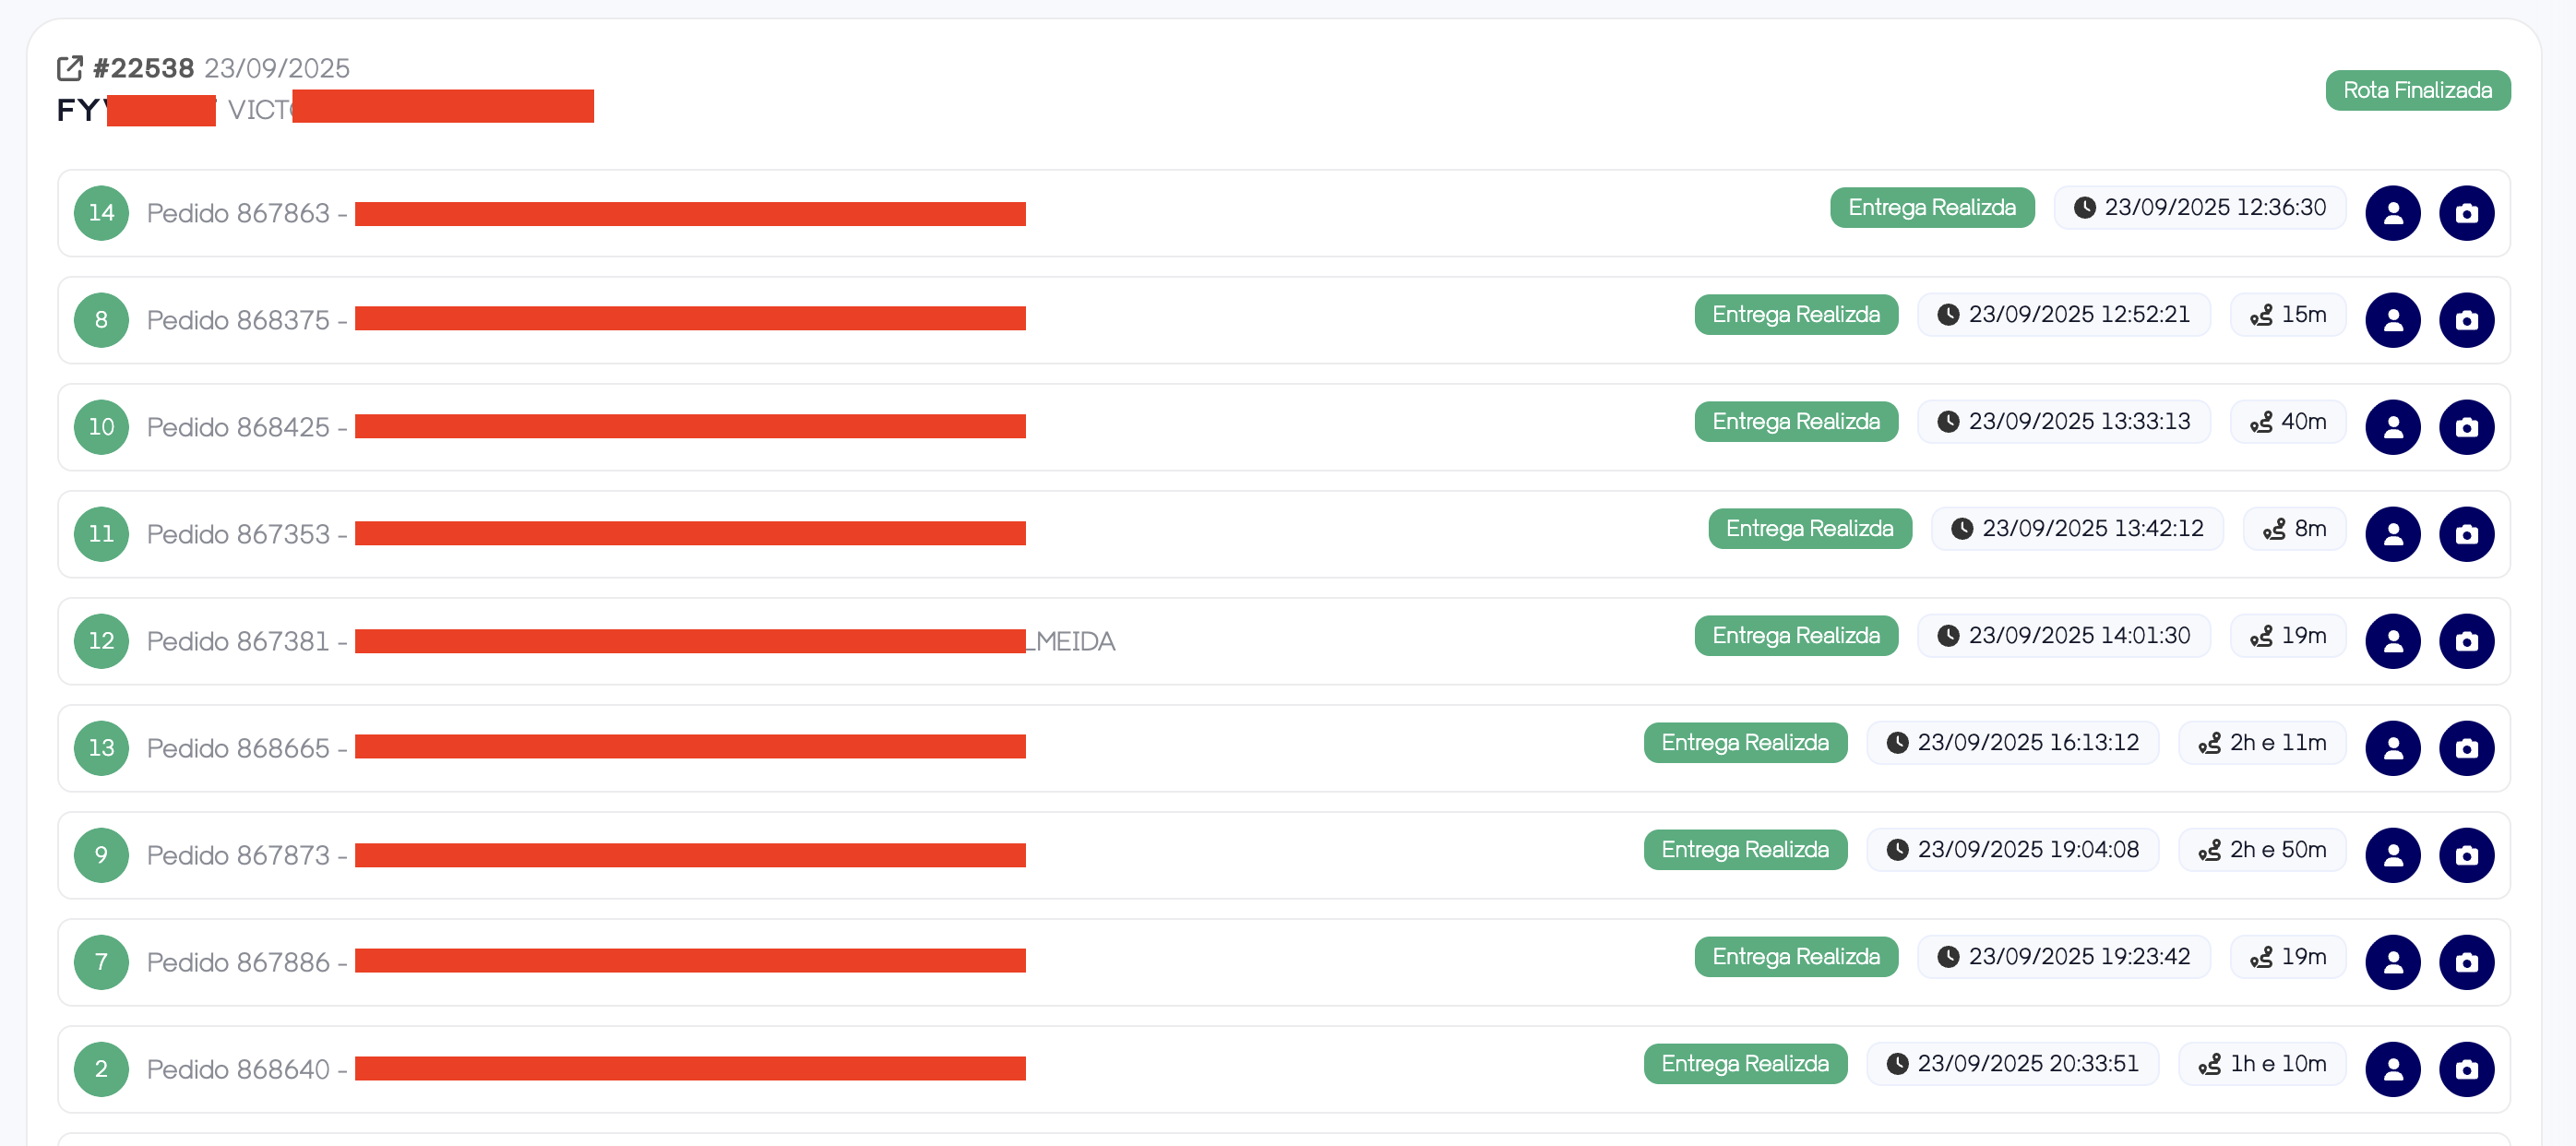Click the Rota Finalizada status badge
2576x1146 pixels.
(x=2416, y=90)
